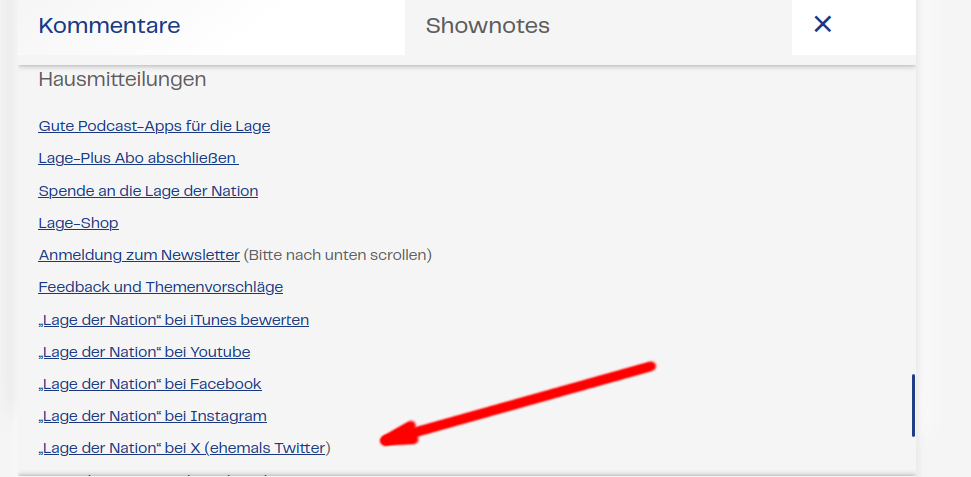Click Lage-Plus Abo abschließen link

point(138,158)
